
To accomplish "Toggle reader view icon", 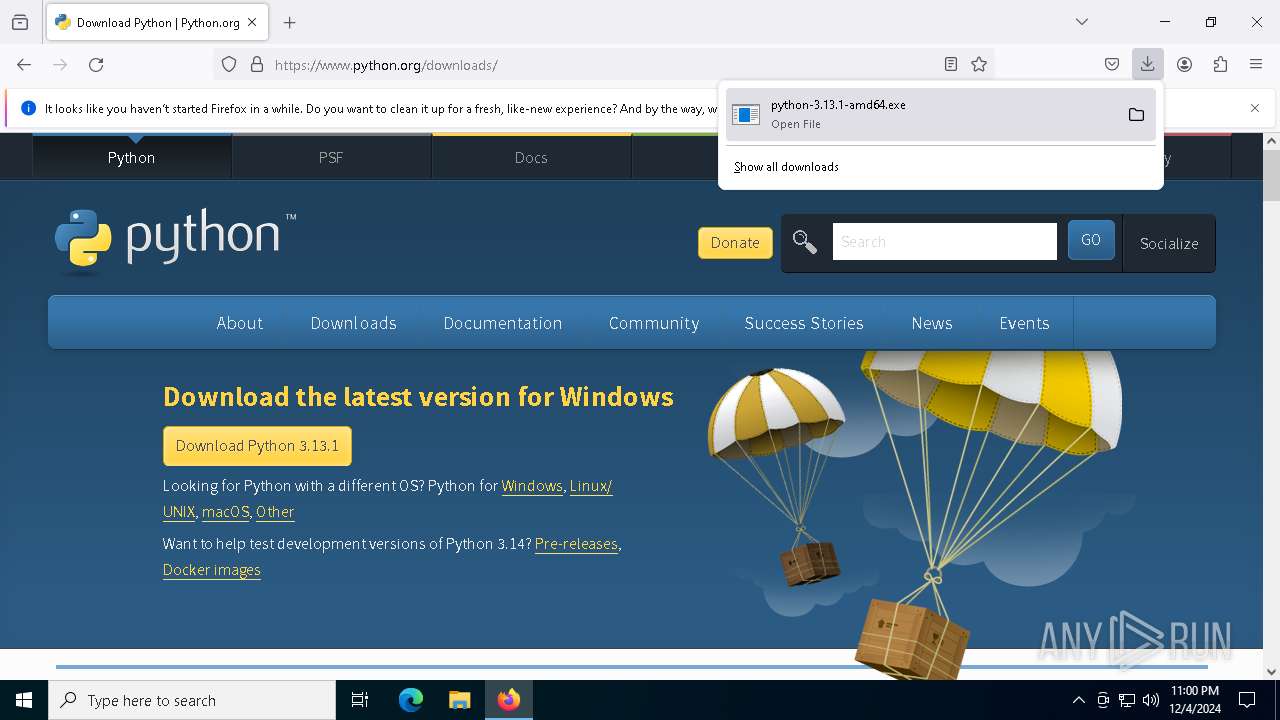I will (x=951, y=65).
